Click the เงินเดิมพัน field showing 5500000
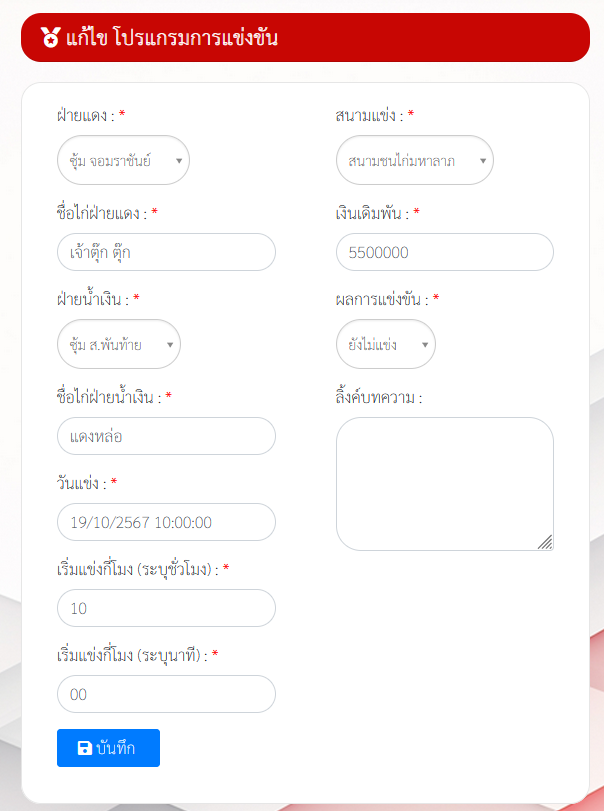 coord(444,252)
